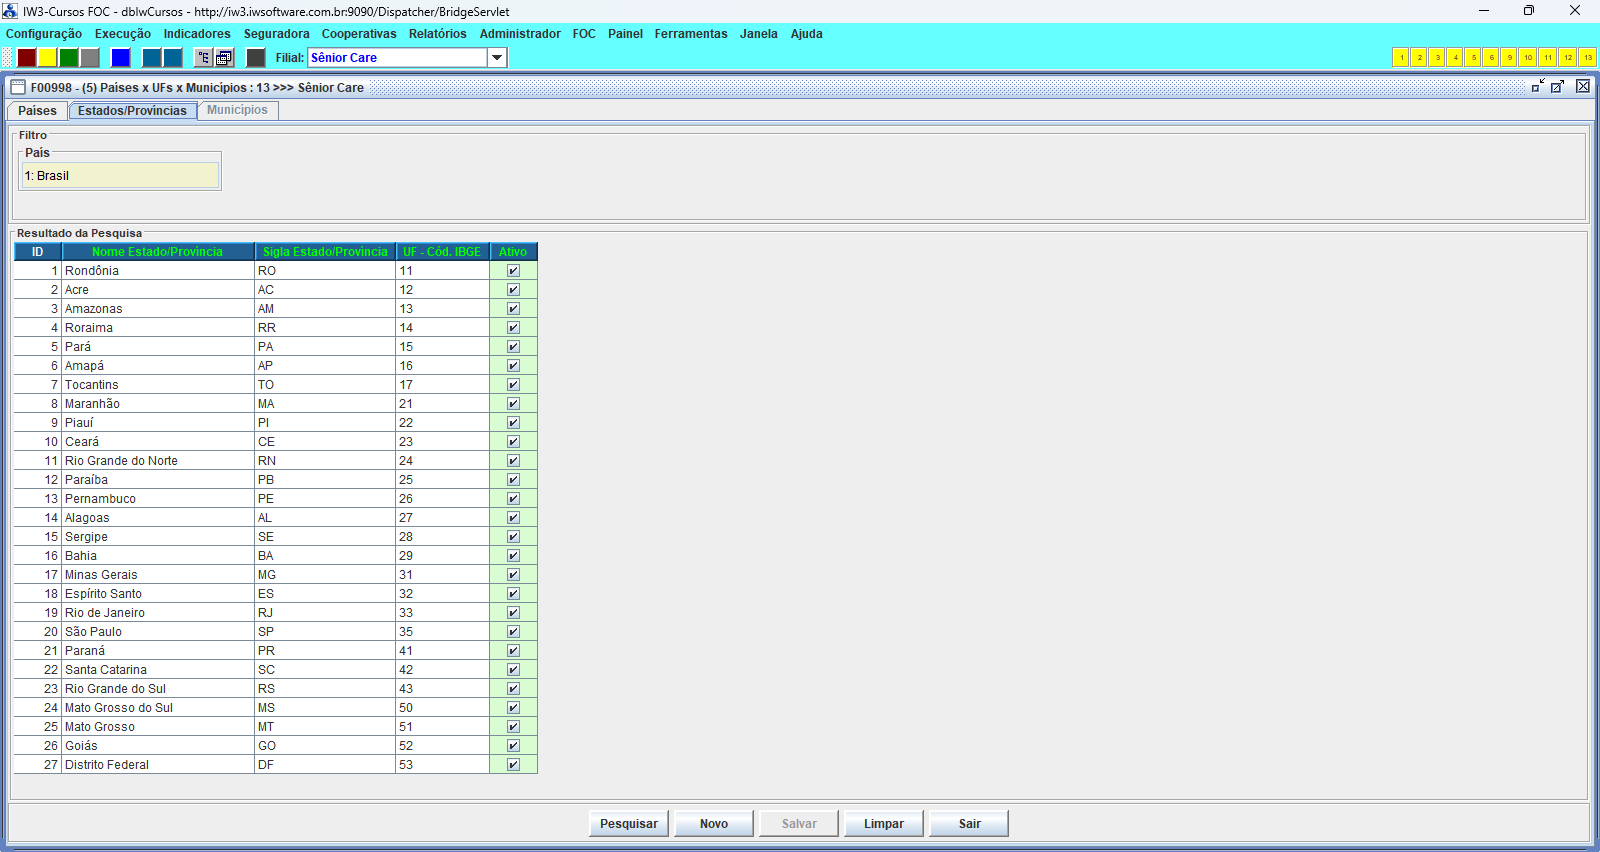Click the dark red toolbar square

coord(27,58)
